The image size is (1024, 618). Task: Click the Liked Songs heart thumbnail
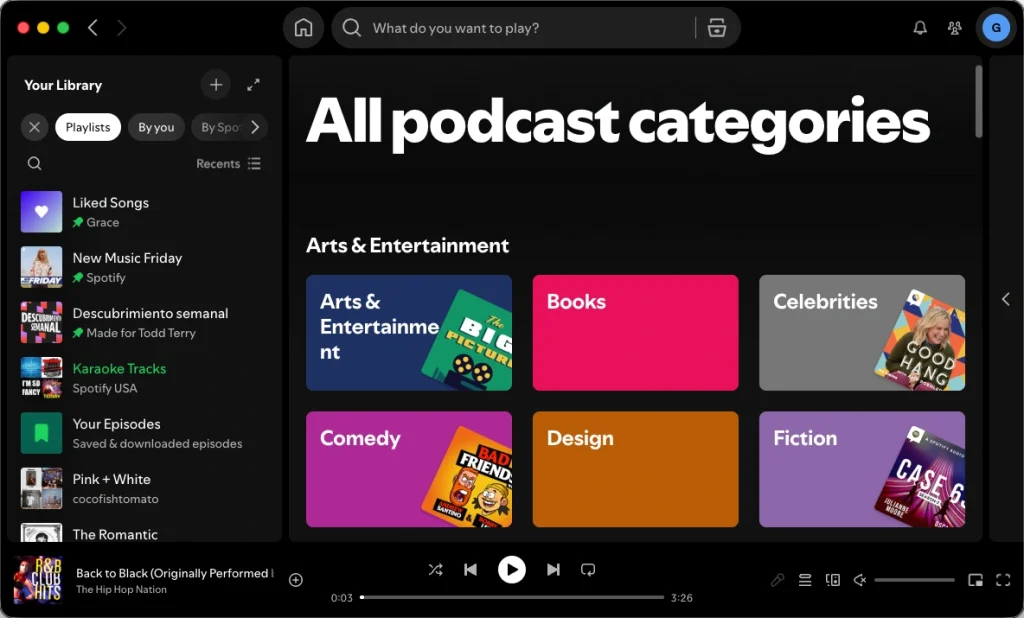click(x=41, y=212)
